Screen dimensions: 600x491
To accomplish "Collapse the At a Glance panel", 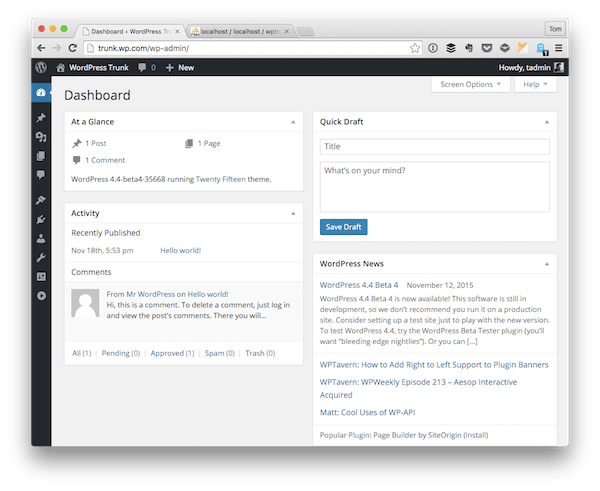I will click(x=293, y=122).
